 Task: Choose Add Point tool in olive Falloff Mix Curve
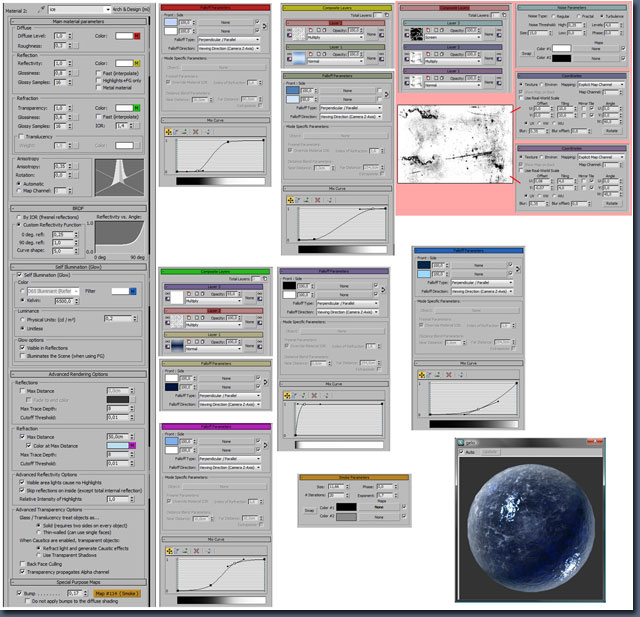(x=307, y=200)
